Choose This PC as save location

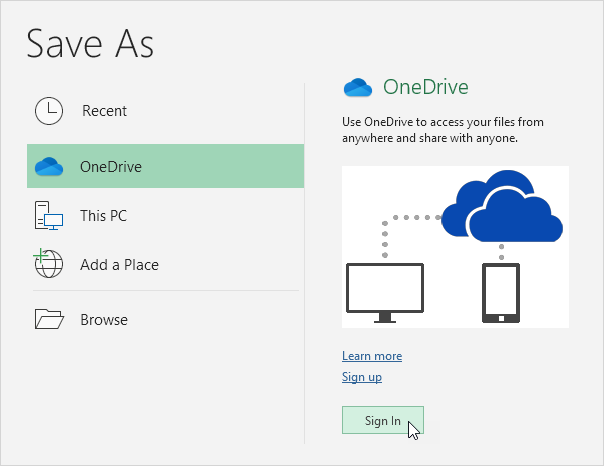point(166,216)
